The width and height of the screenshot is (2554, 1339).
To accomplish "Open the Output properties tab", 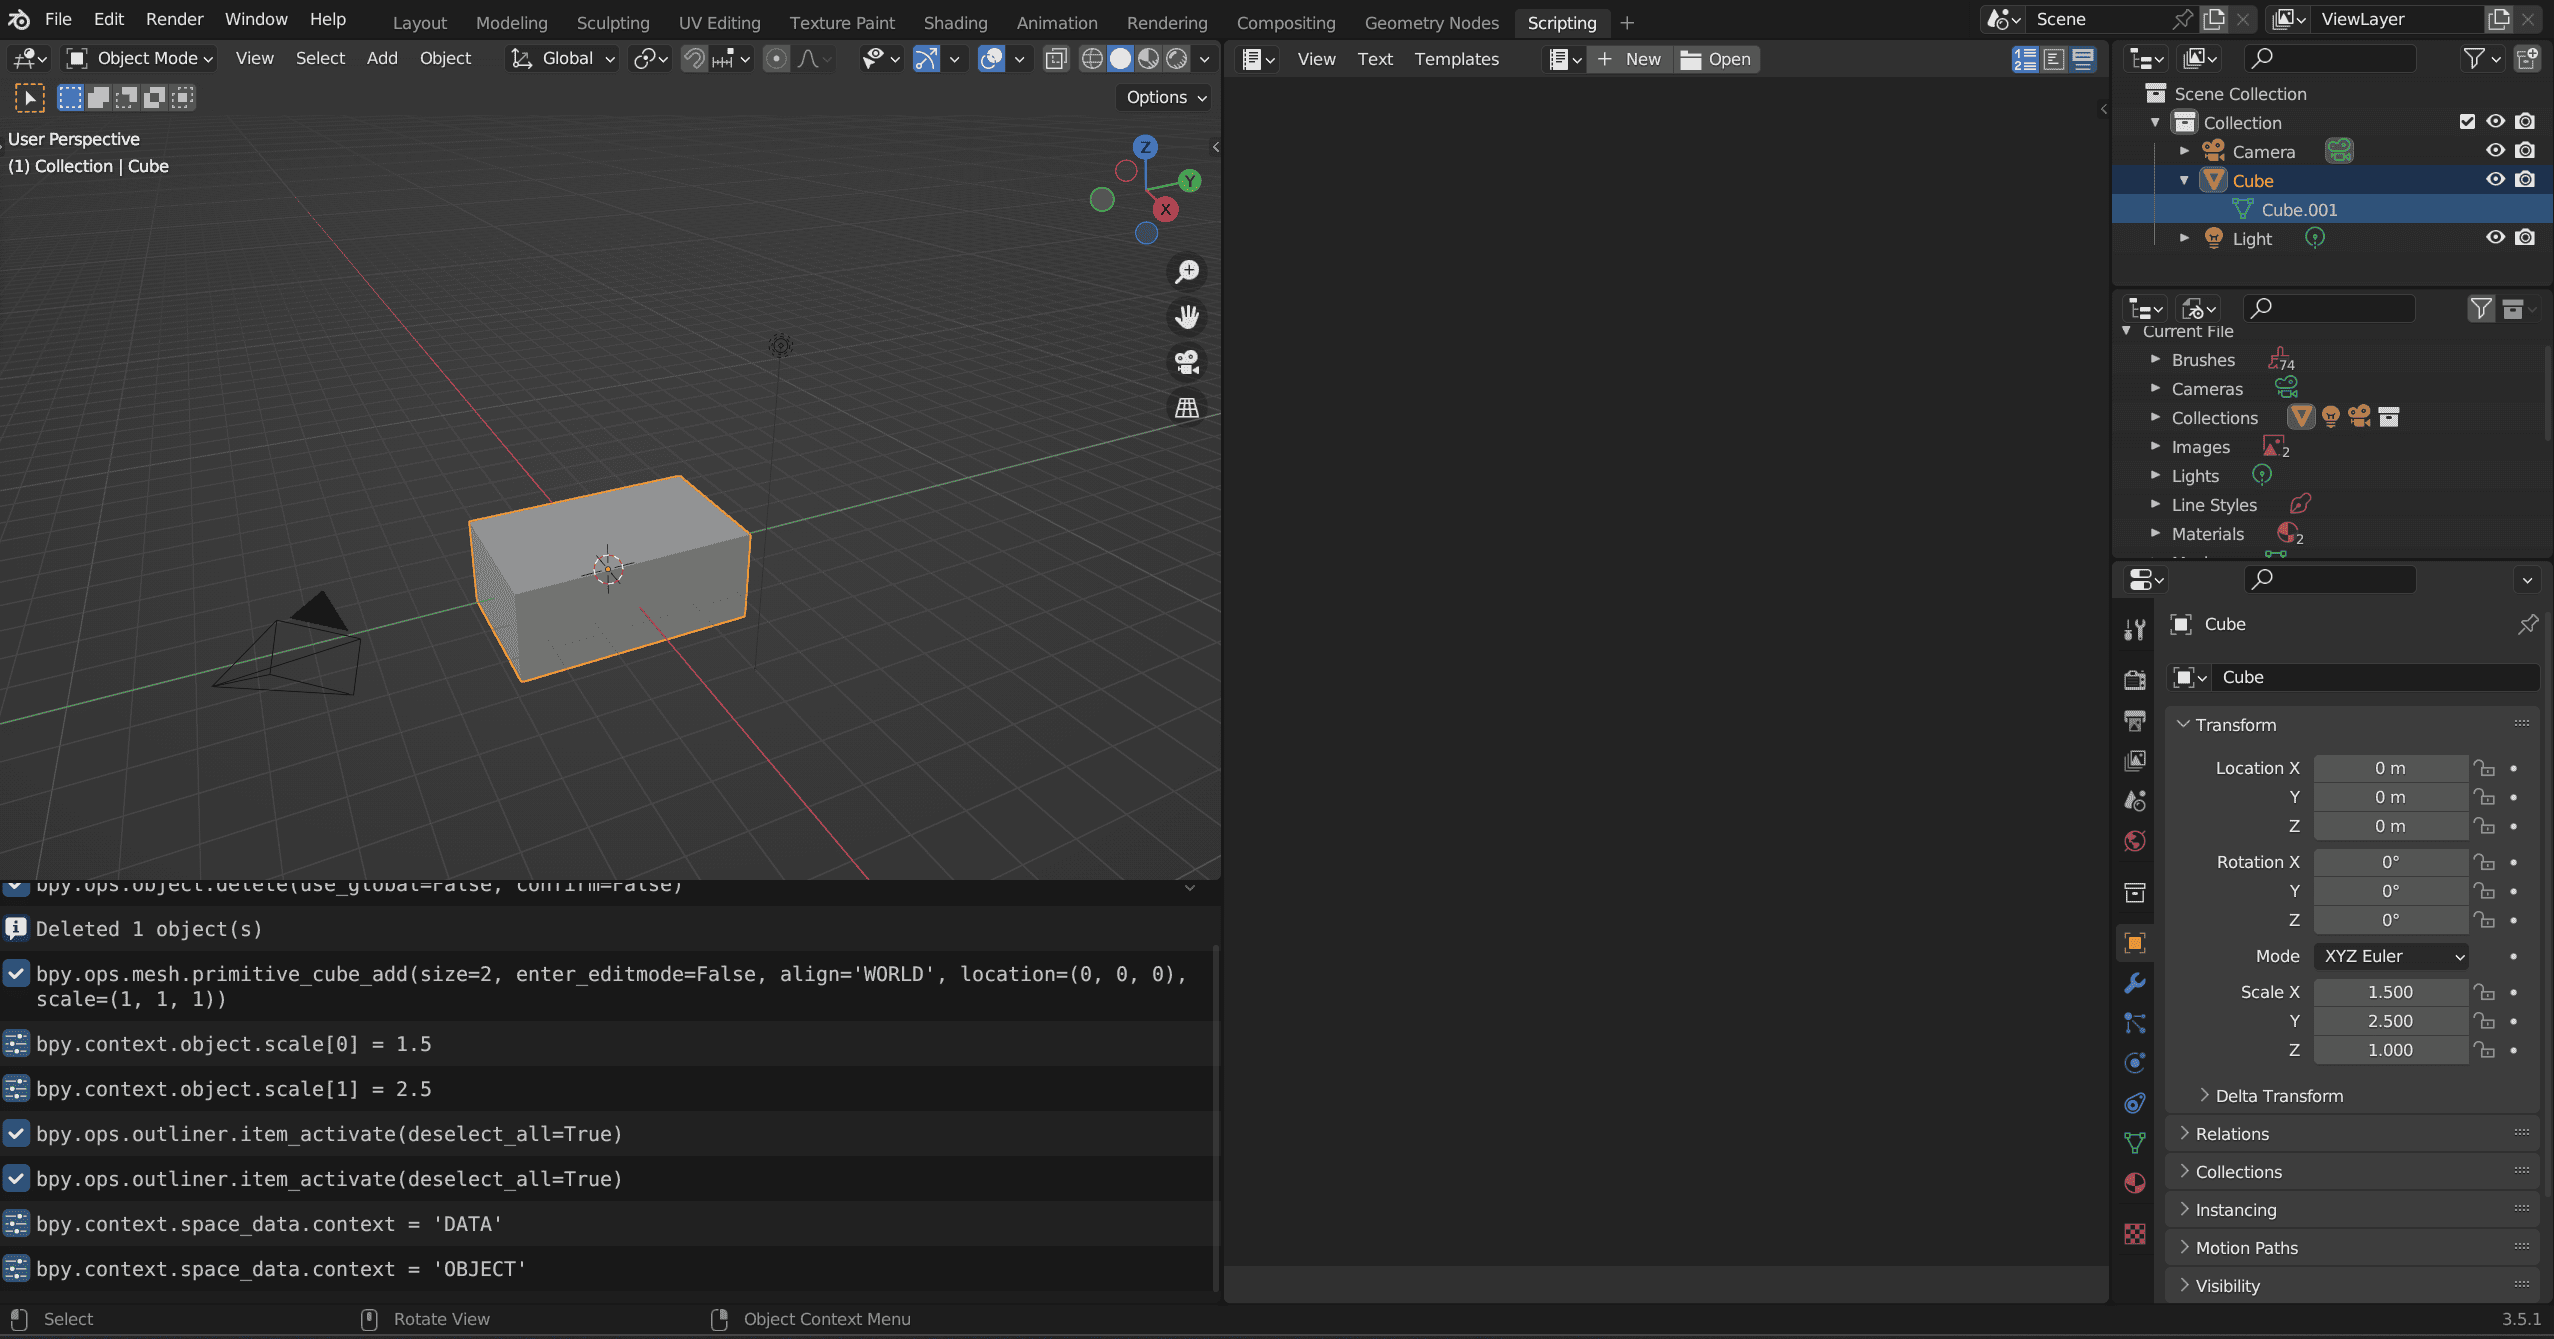I will pos(2135,720).
